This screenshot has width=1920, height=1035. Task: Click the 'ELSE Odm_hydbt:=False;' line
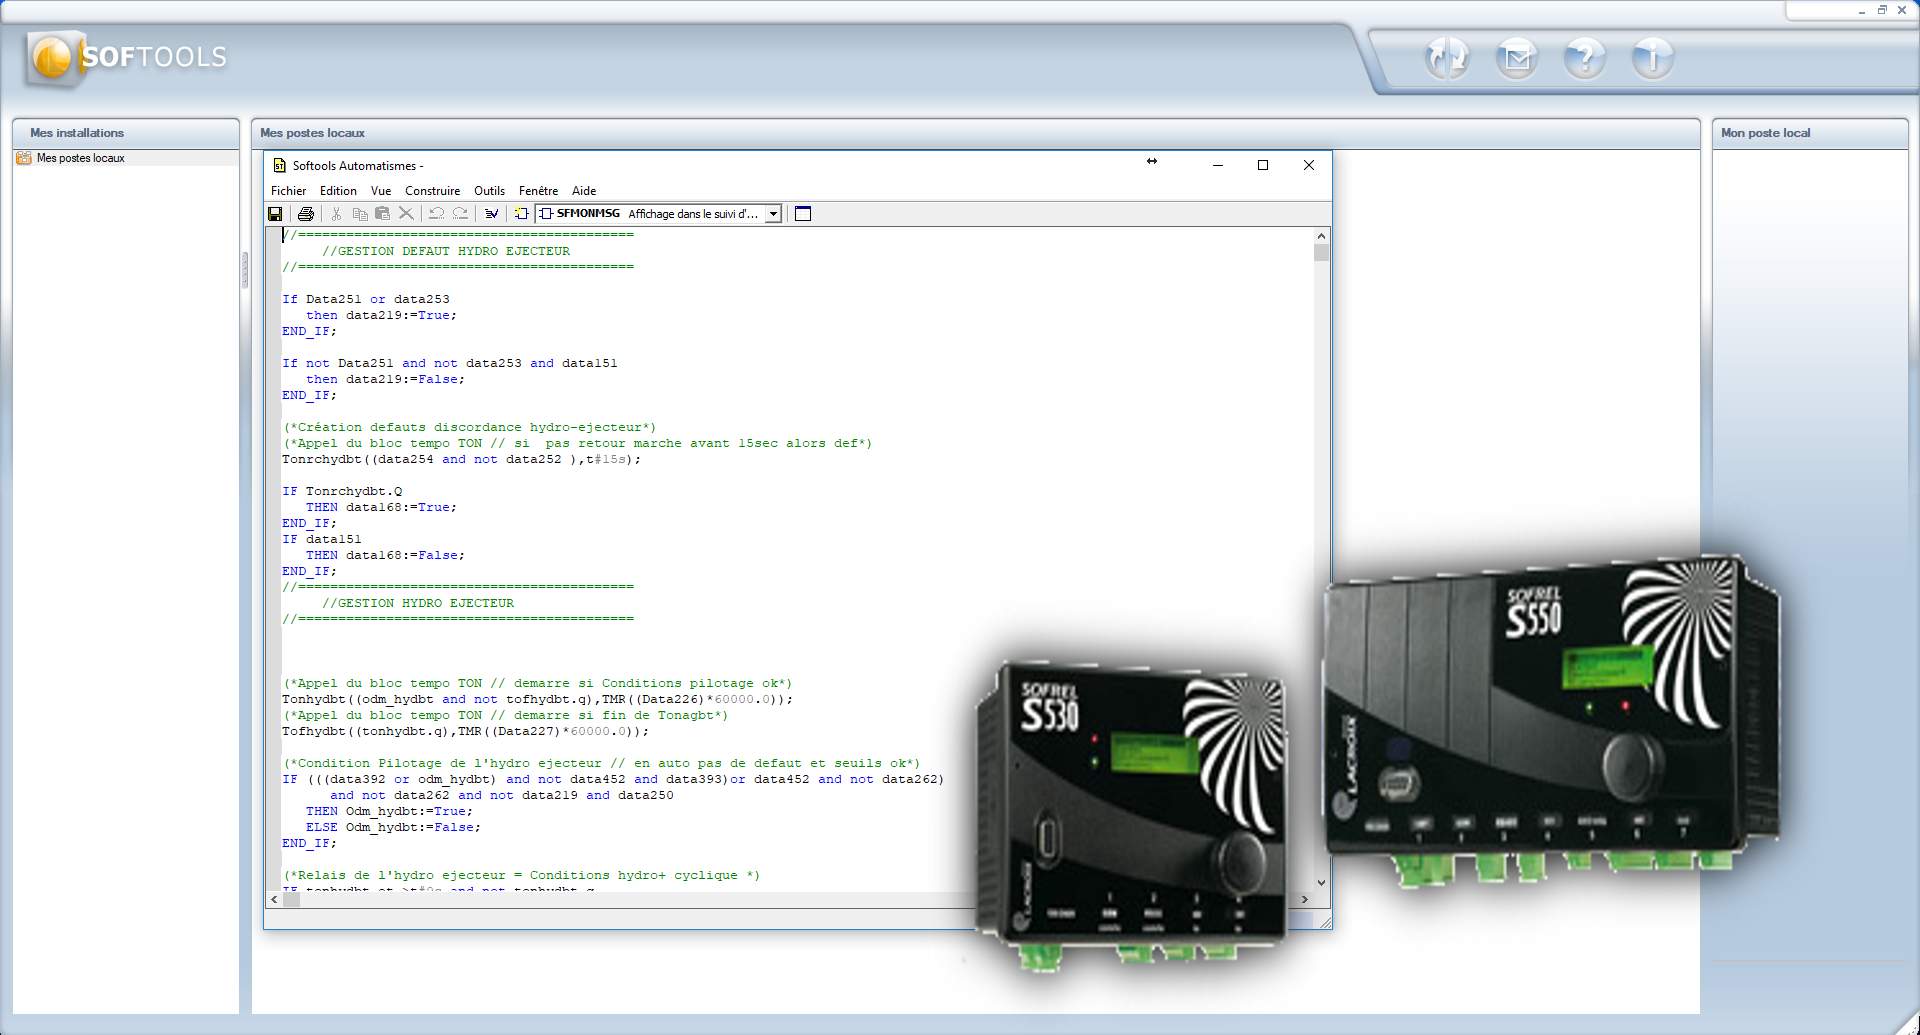pyautogui.click(x=393, y=828)
